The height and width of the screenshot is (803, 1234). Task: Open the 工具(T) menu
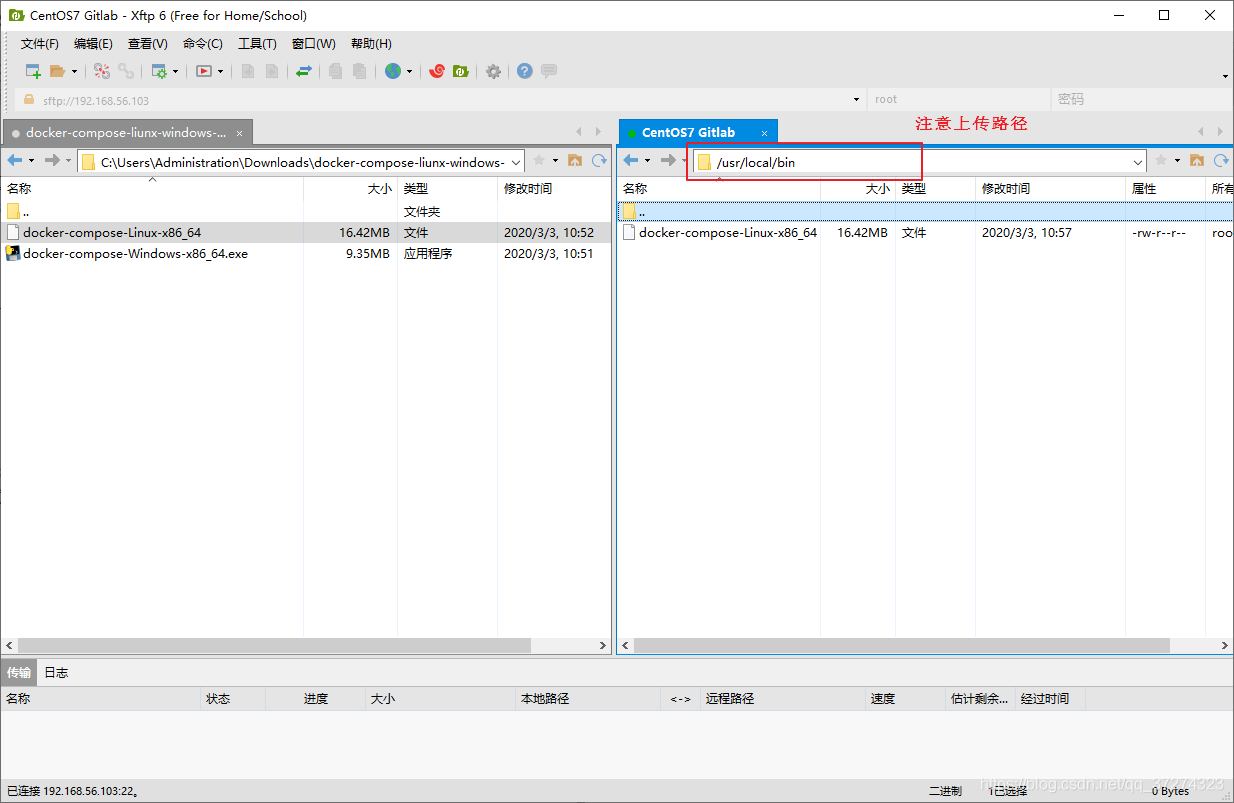[x=257, y=44]
